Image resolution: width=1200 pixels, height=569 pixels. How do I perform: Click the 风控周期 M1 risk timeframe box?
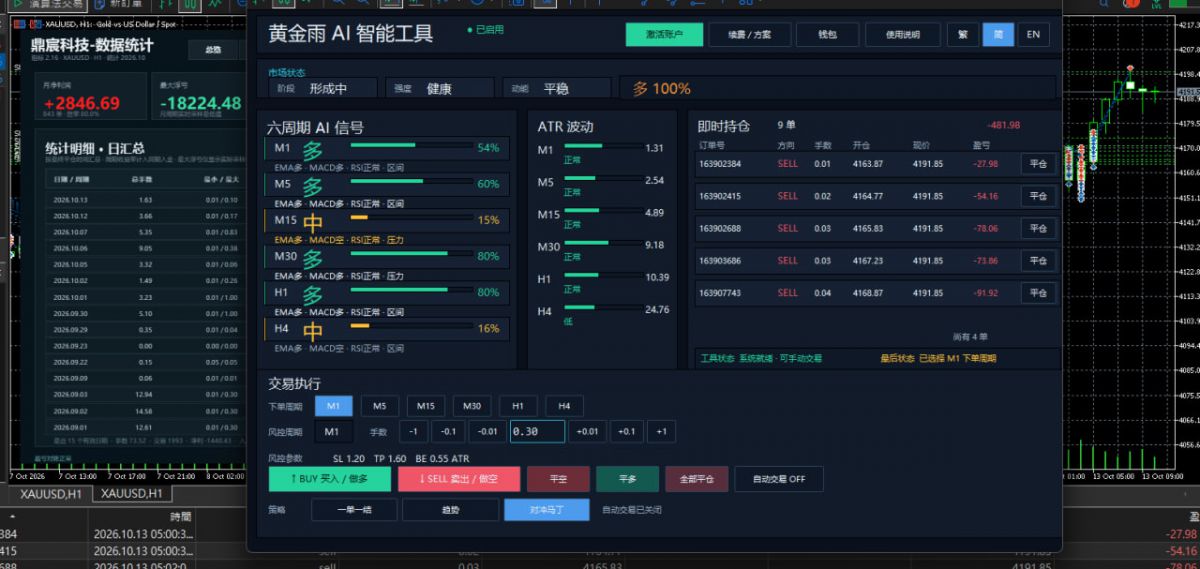[x=333, y=432]
